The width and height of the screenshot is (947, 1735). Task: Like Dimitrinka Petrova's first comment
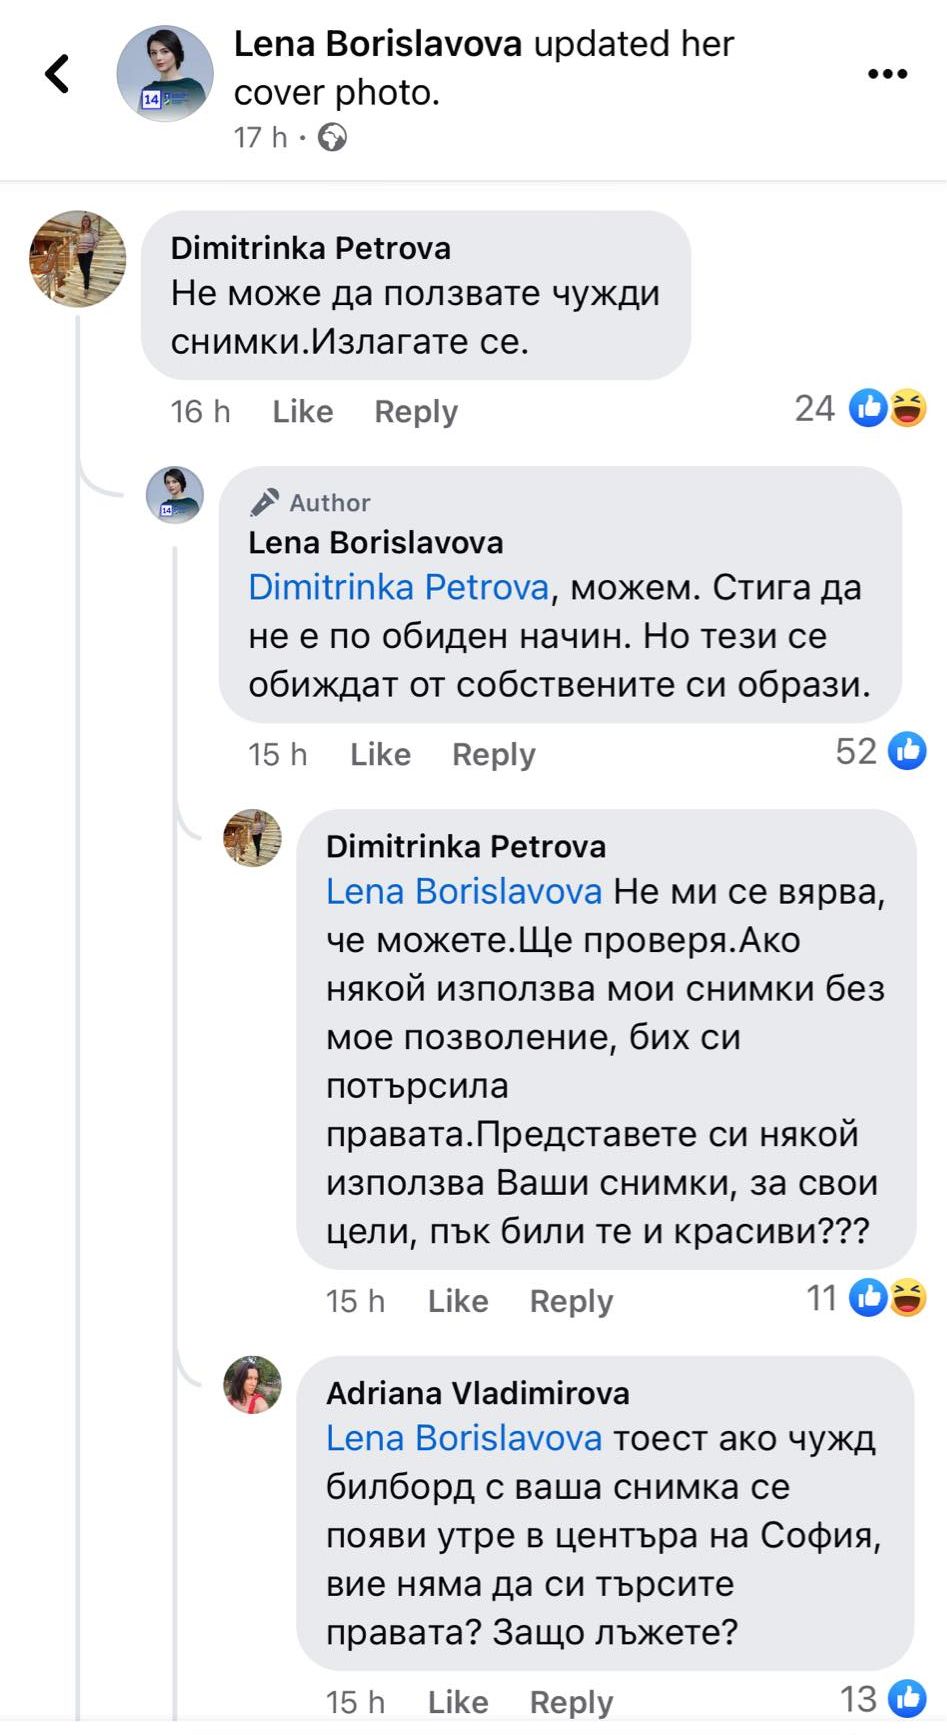[x=302, y=411]
